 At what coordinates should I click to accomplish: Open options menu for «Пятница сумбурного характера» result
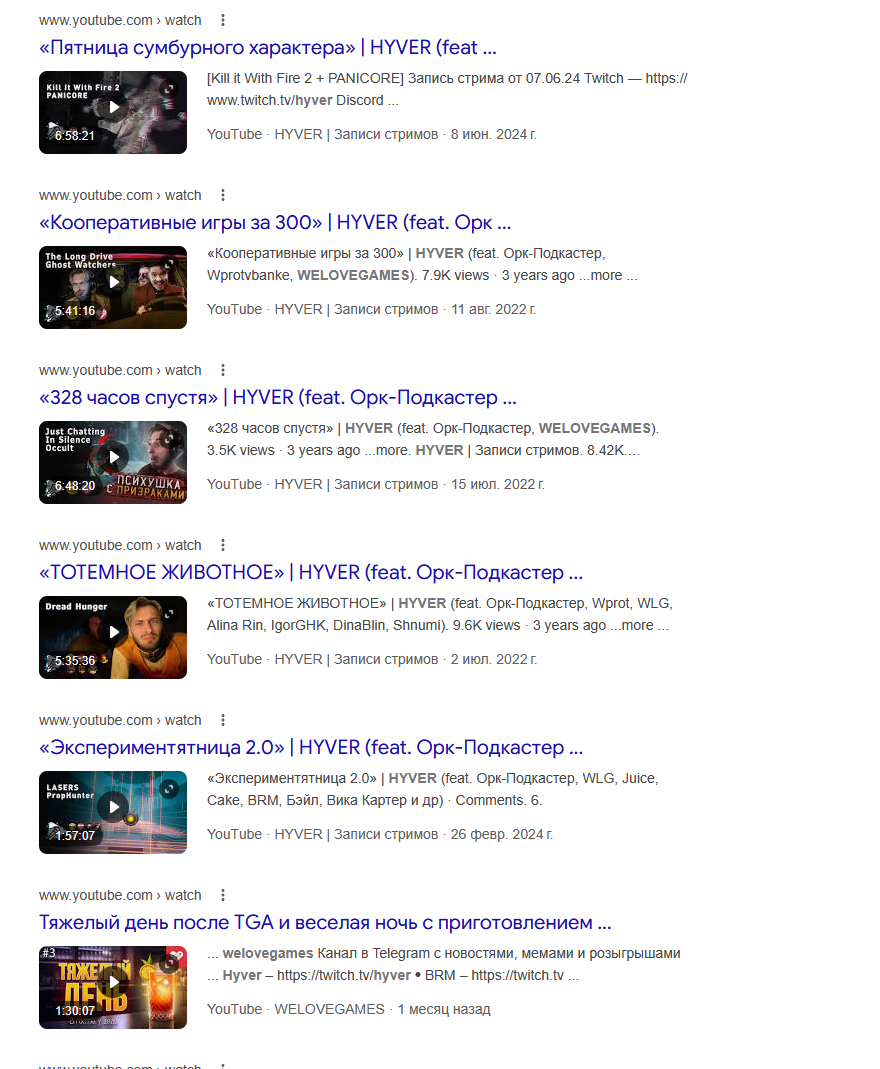coord(222,20)
